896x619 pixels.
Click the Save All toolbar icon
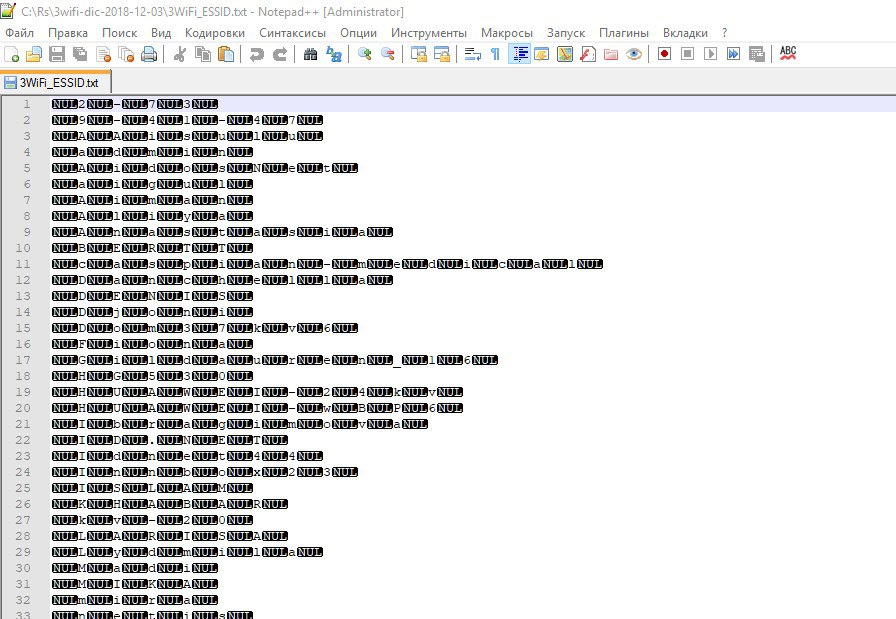[x=80, y=54]
